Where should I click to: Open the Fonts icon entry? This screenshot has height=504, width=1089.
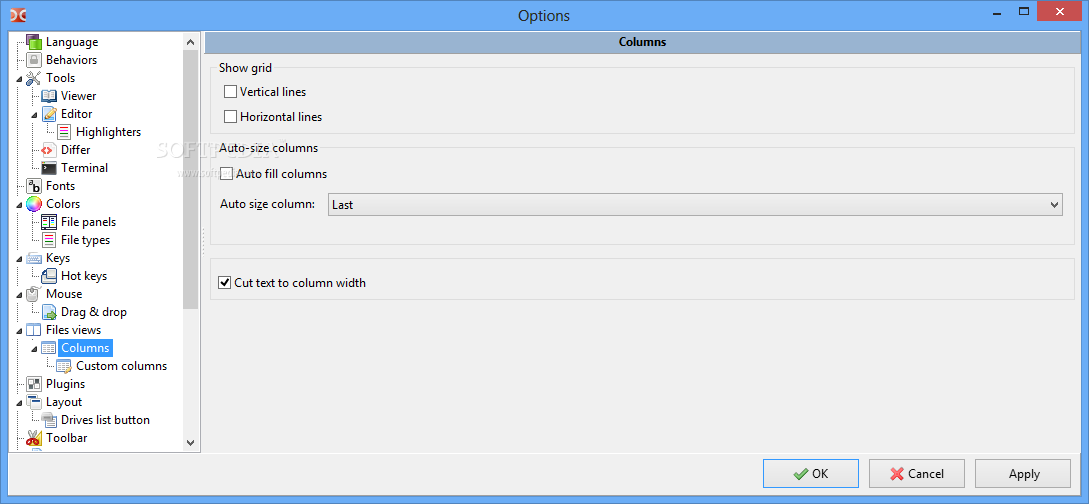[34, 186]
